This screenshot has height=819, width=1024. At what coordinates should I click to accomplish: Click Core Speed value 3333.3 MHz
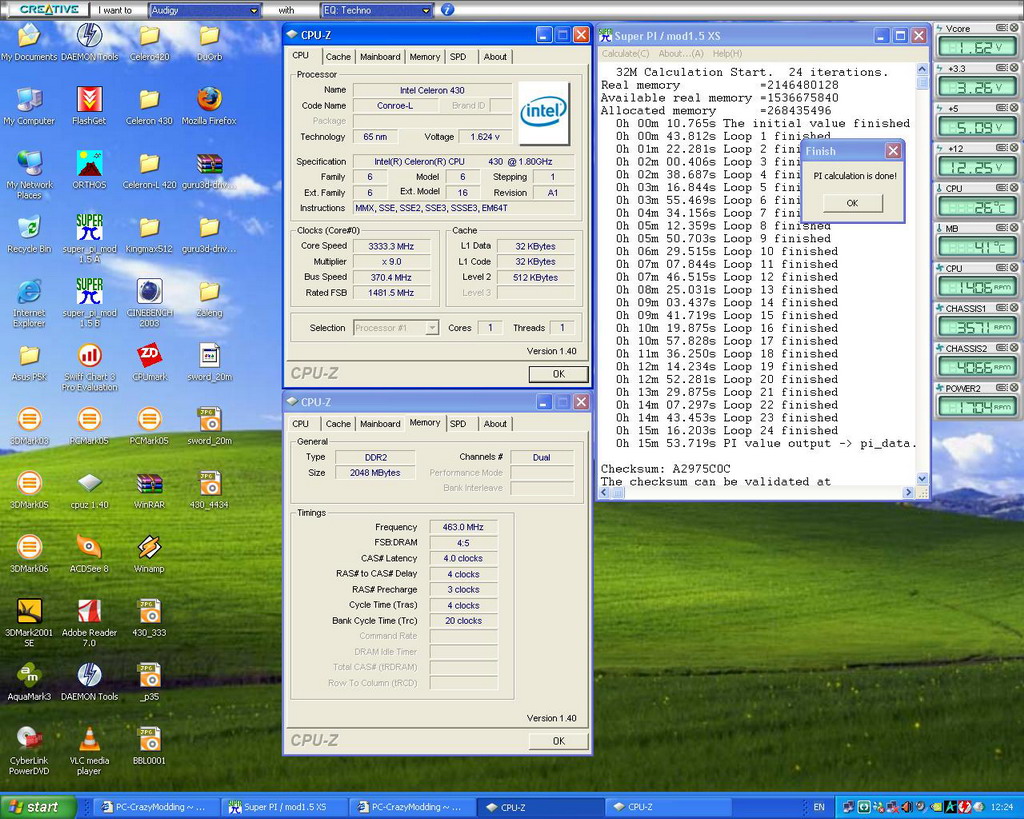tap(391, 246)
